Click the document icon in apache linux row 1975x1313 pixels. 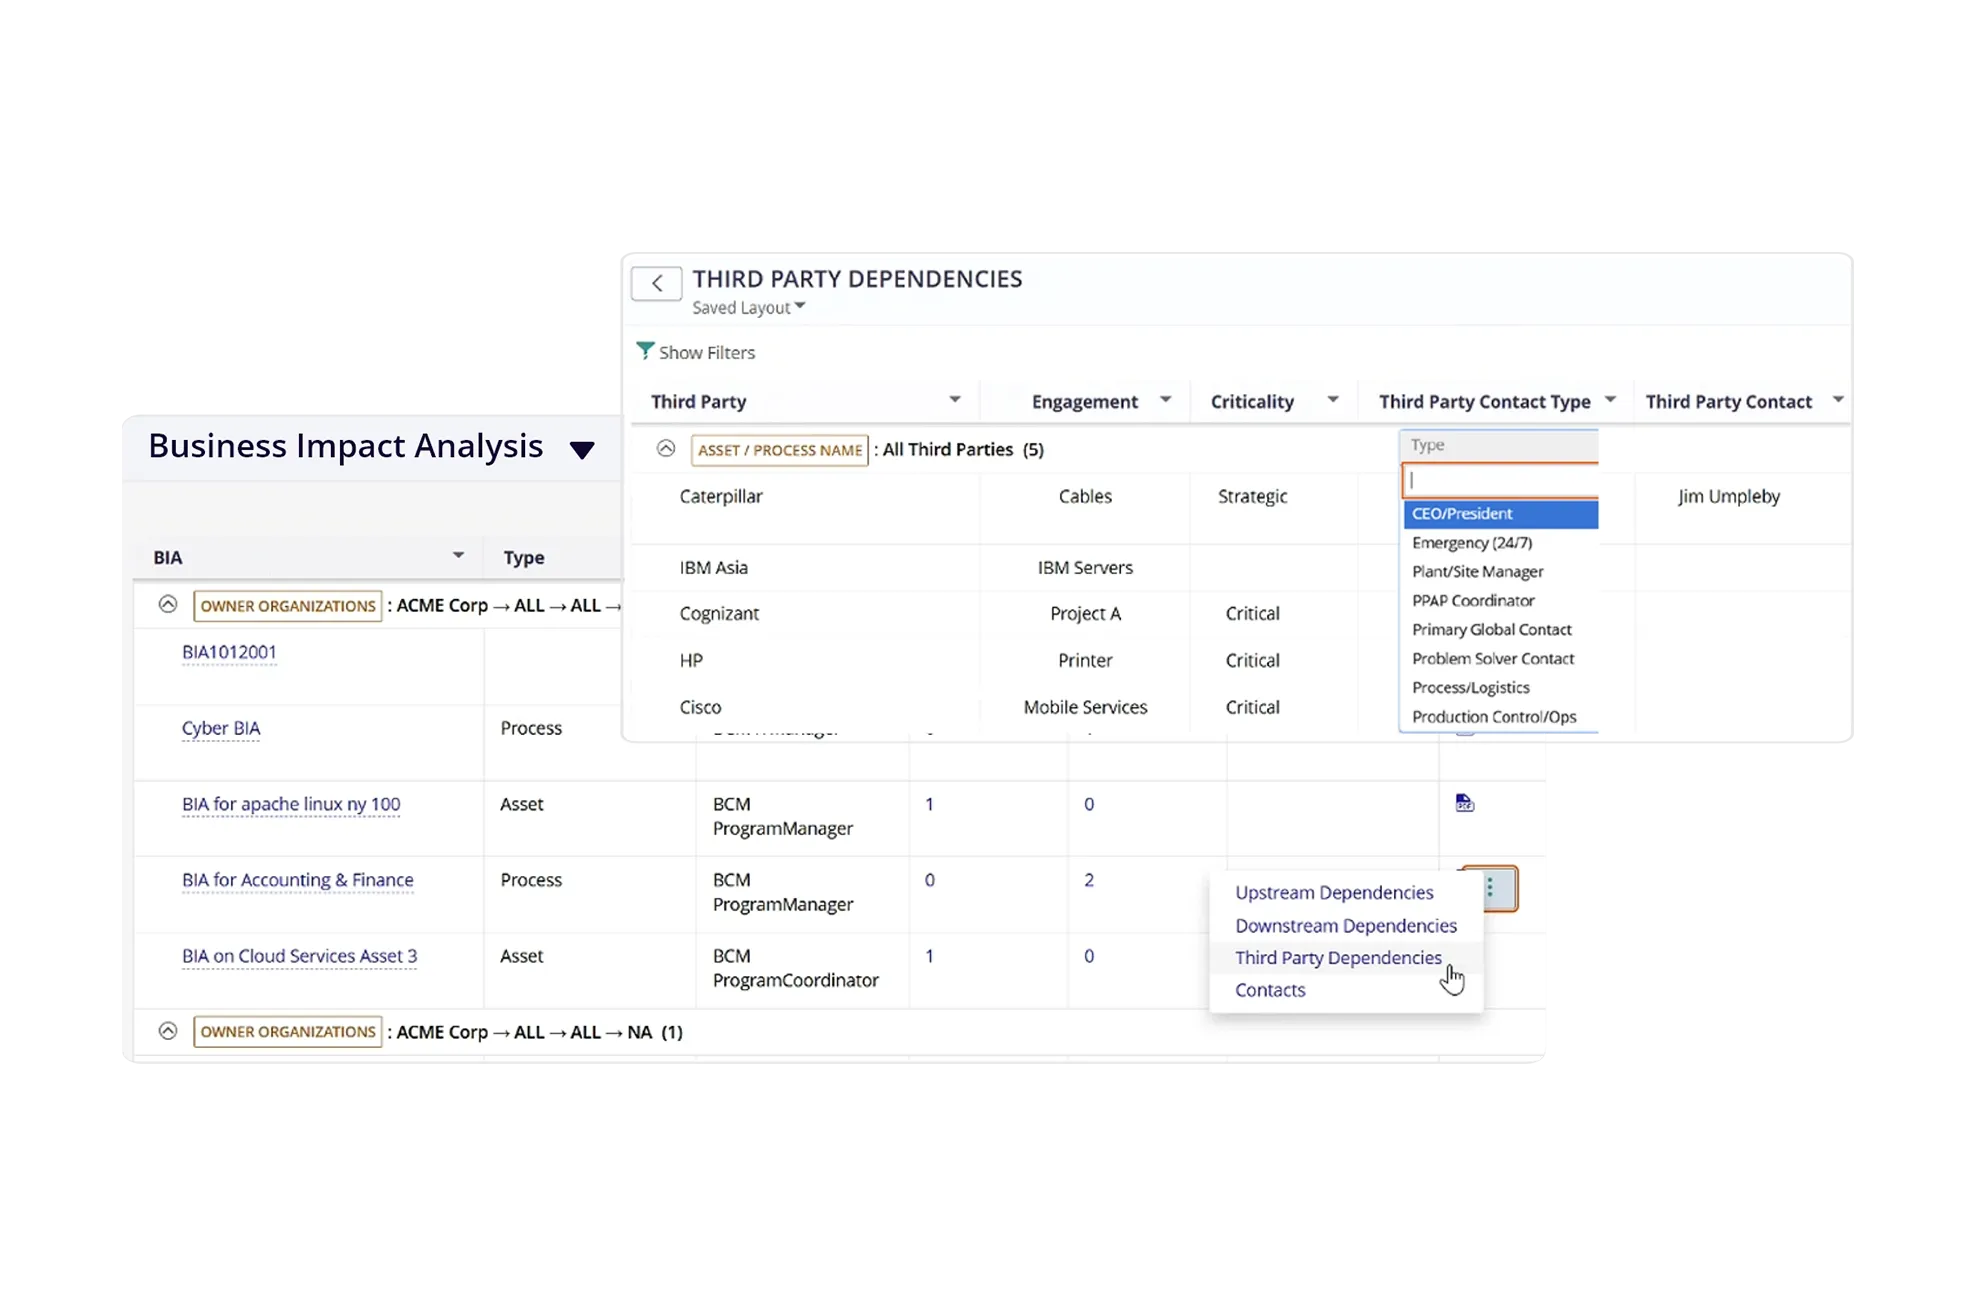click(1464, 803)
